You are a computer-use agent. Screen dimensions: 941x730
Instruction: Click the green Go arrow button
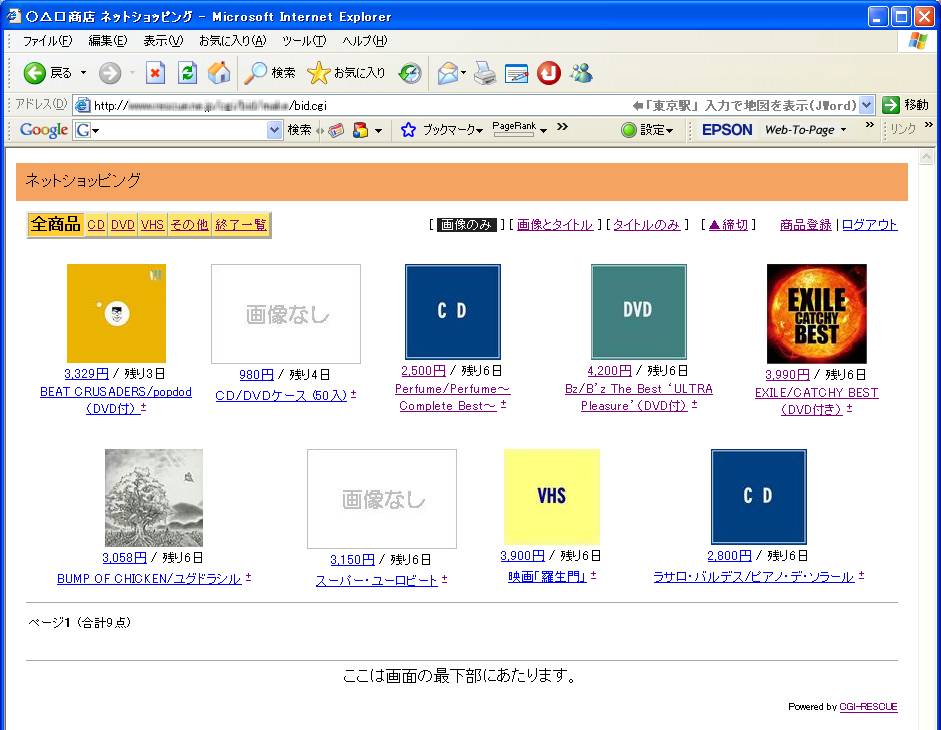891,105
